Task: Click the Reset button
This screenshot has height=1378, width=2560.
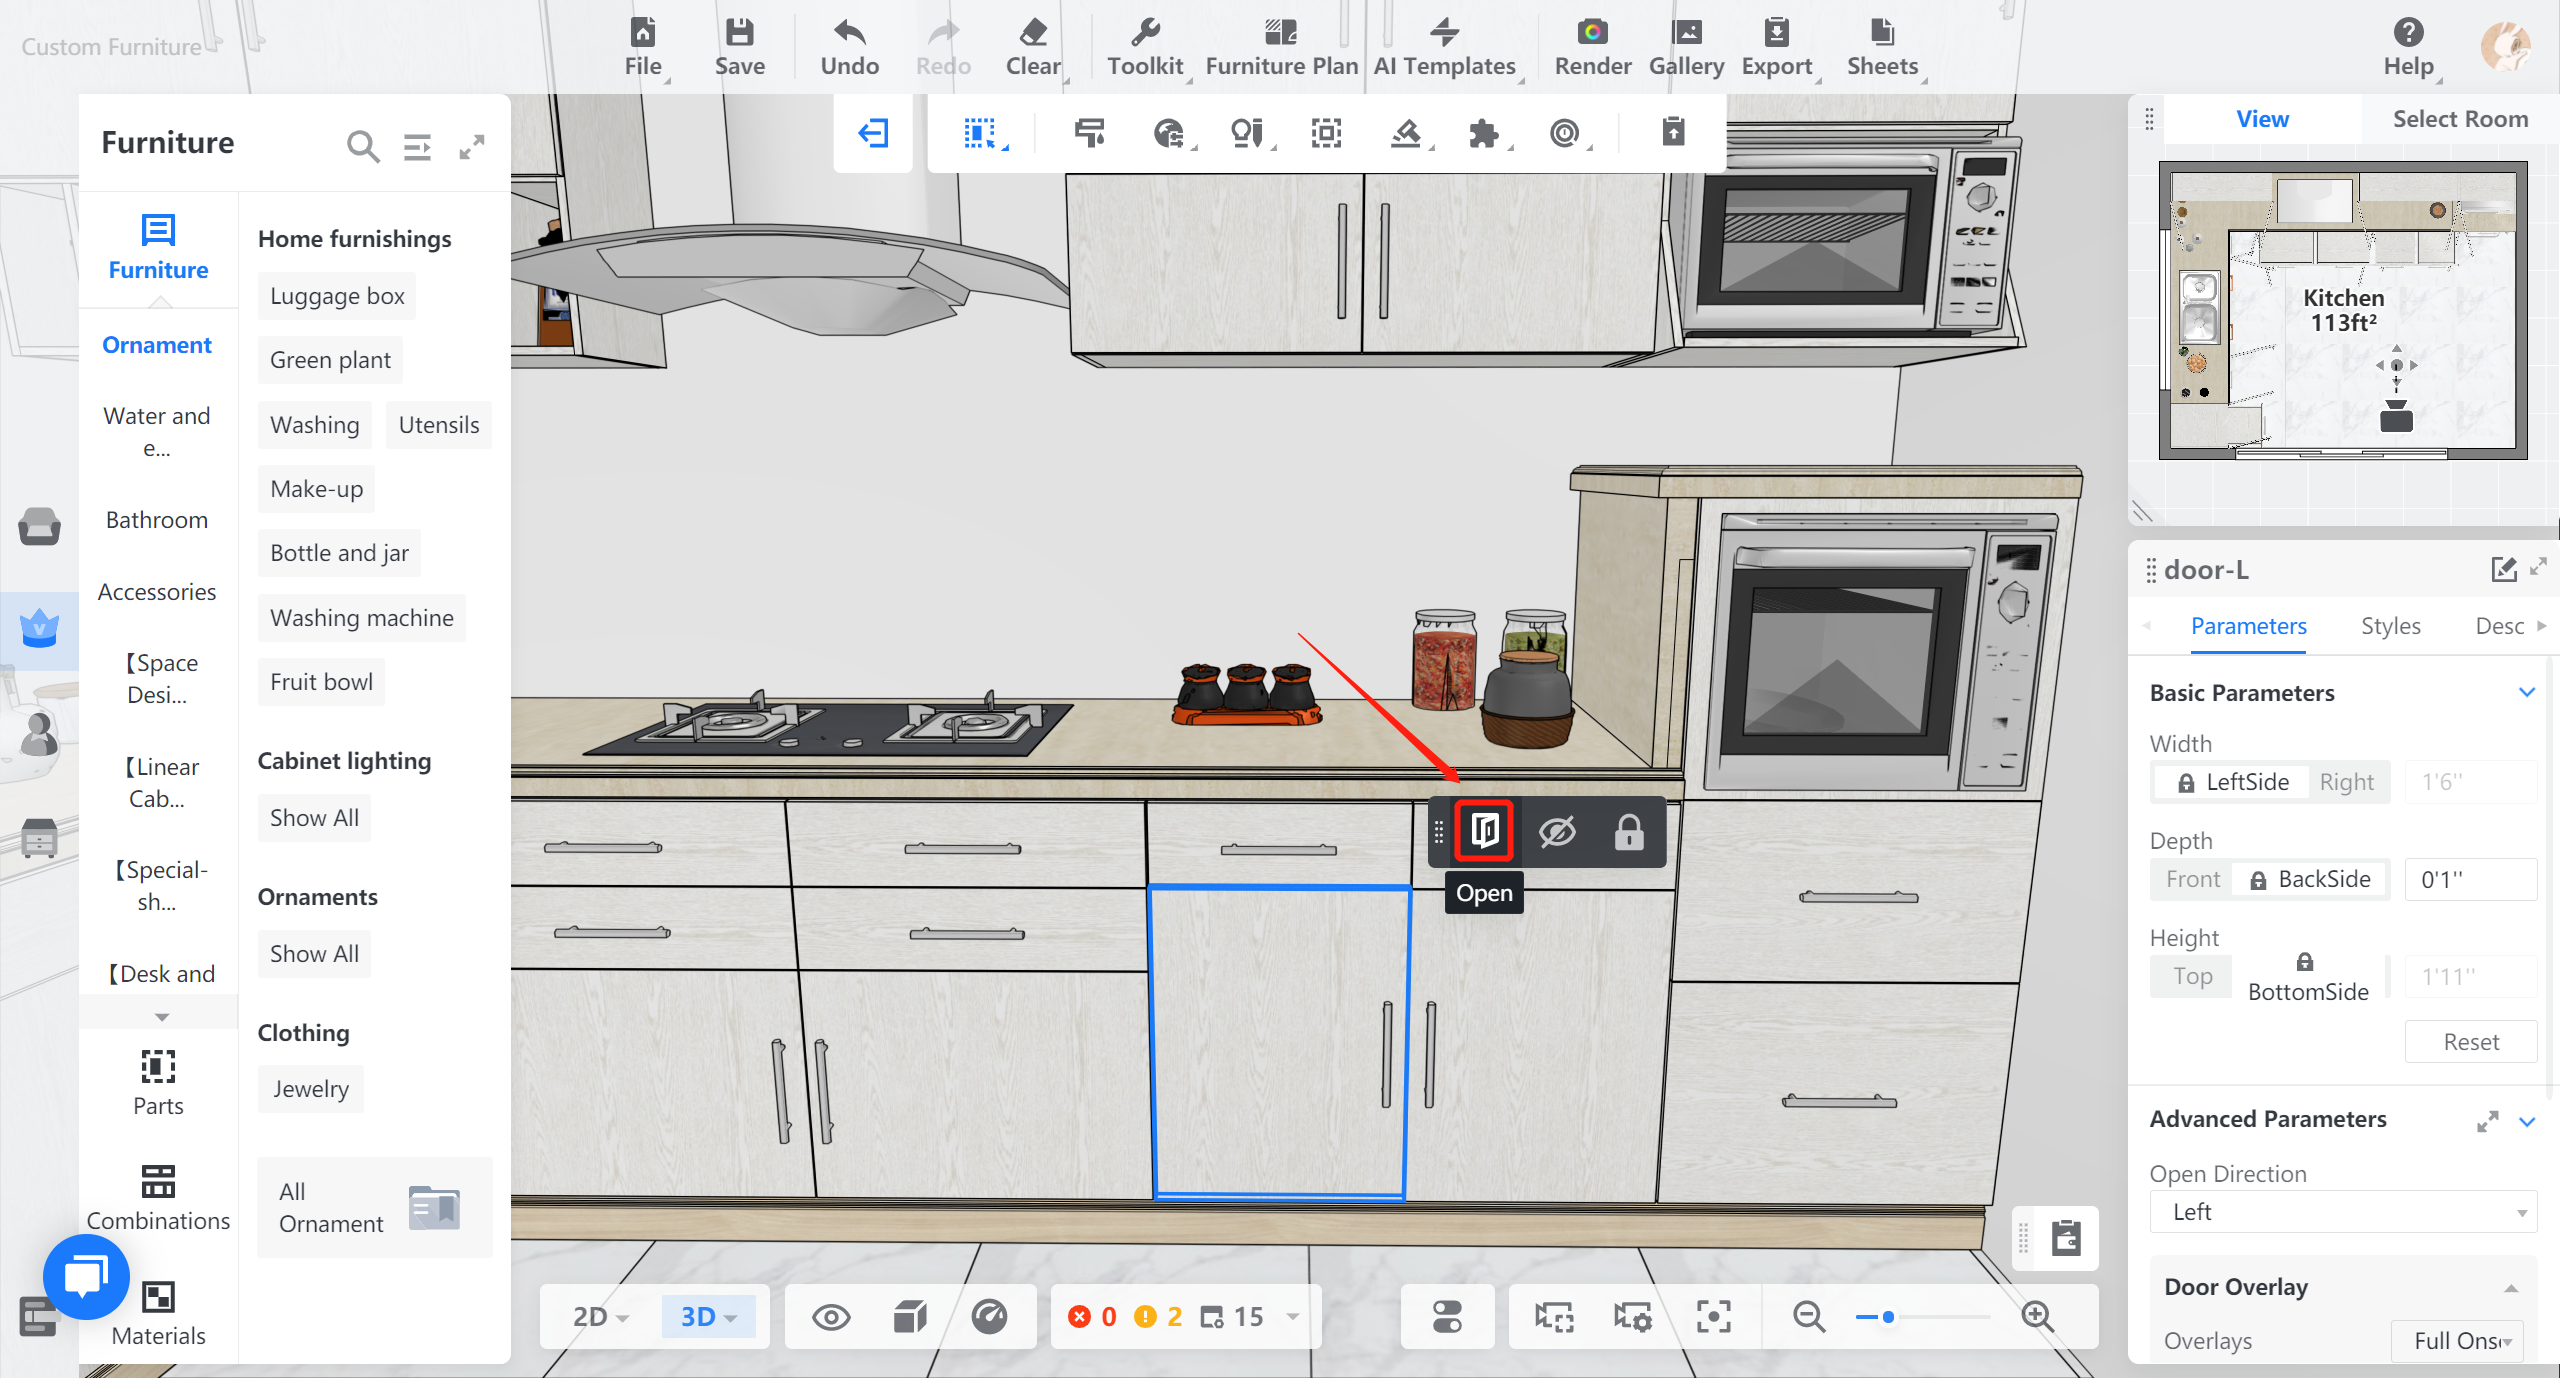Action: tap(2471, 1042)
